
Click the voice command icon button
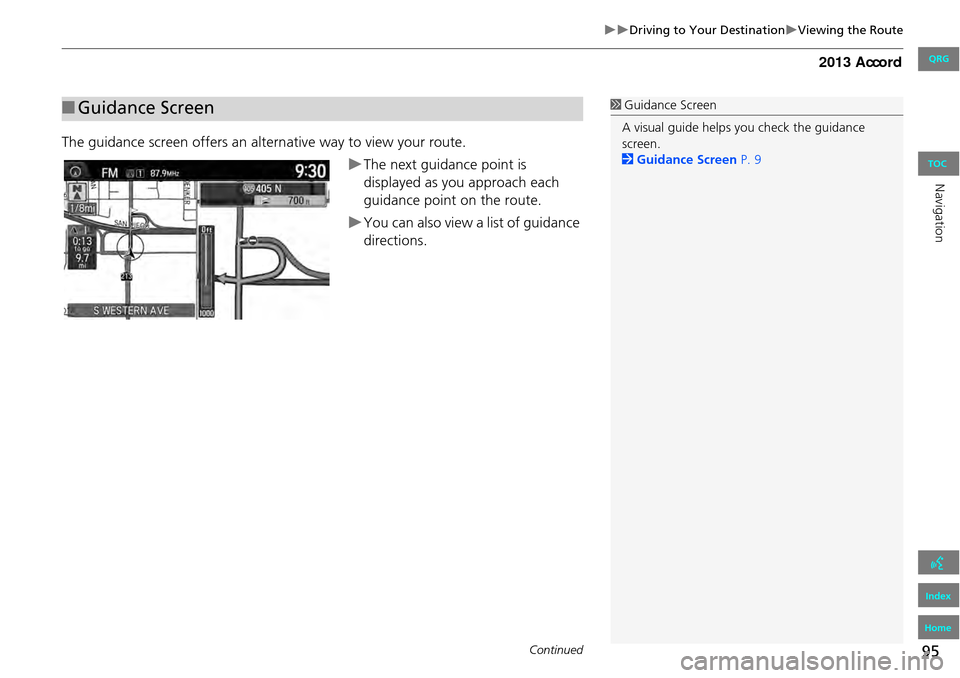[x=938, y=562]
